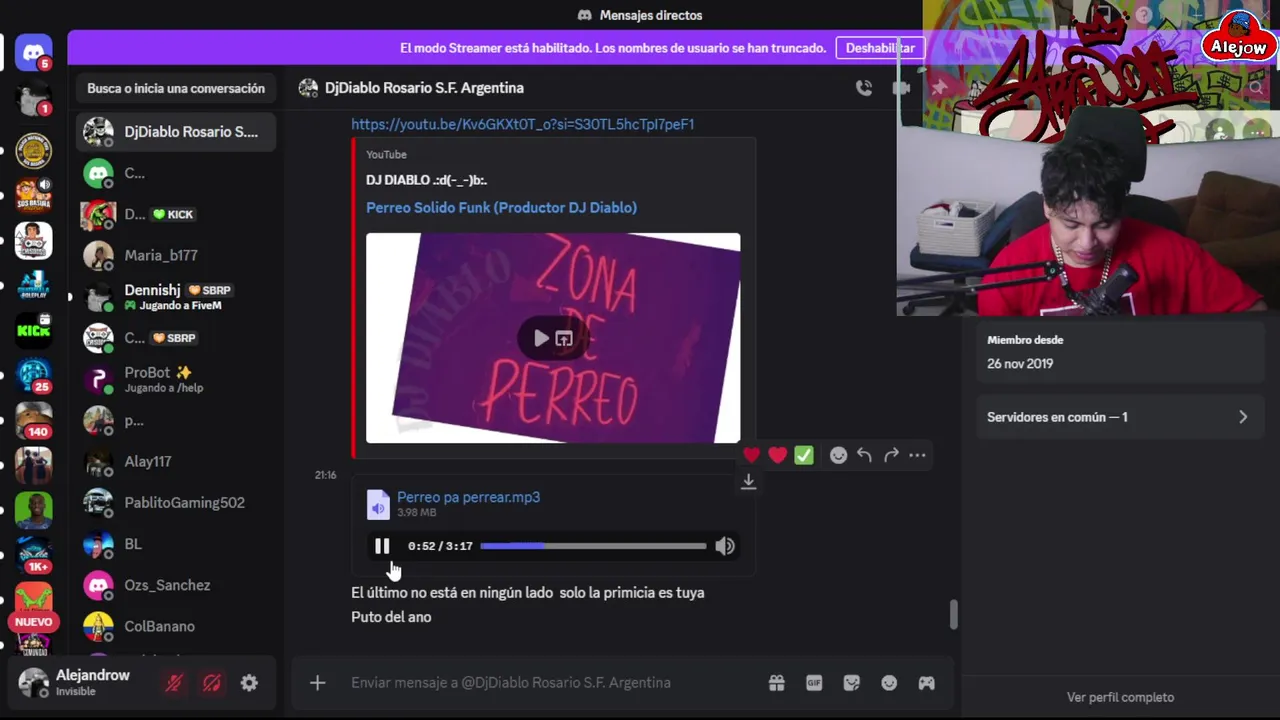Open the gift Nitro icon
1280x720 pixels.
point(776,683)
